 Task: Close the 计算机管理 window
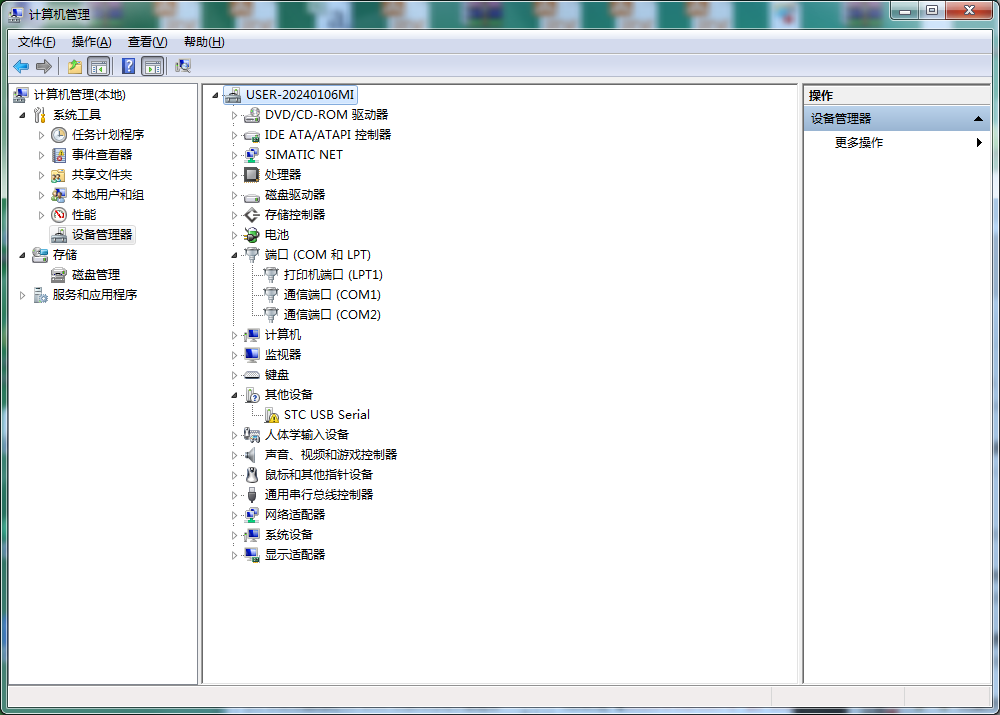[x=969, y=10]
